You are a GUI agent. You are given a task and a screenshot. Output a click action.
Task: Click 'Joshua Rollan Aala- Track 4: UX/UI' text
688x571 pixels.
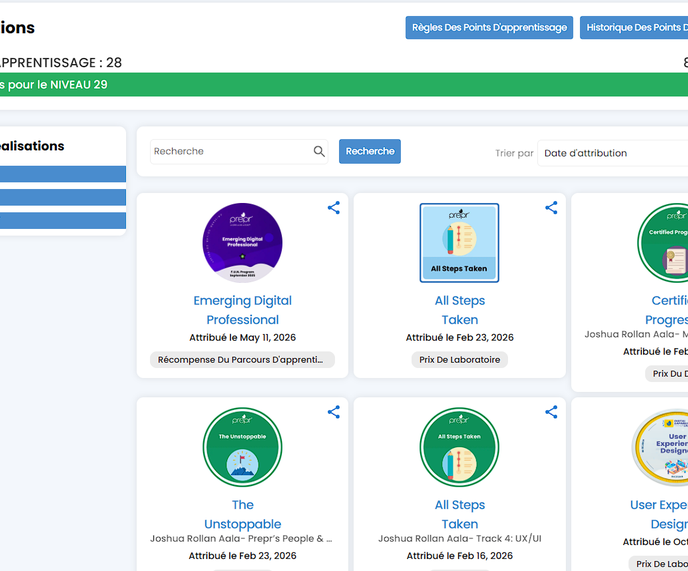tap(460, 539)
